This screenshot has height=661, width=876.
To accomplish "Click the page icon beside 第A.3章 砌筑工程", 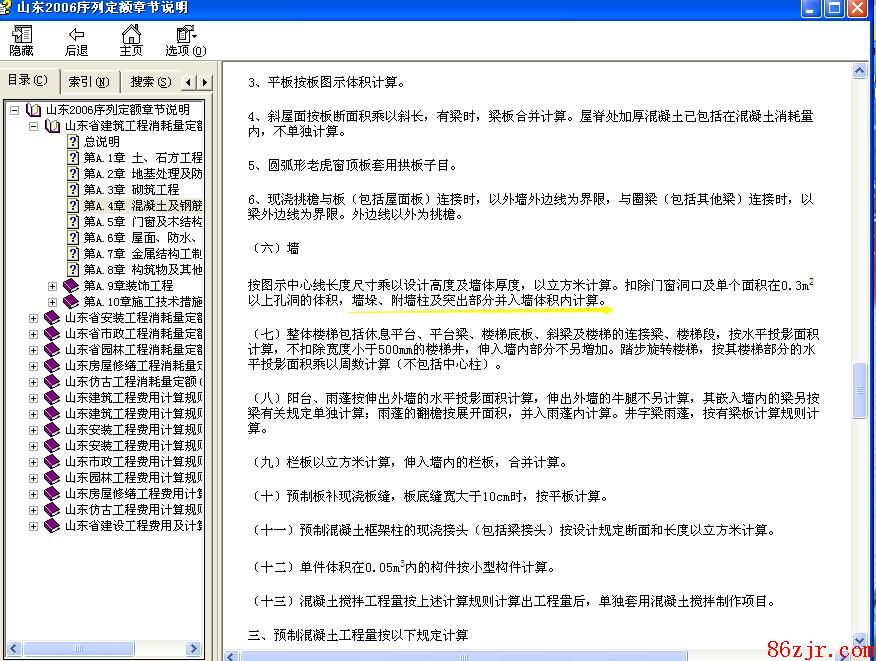I will (72, 190).
